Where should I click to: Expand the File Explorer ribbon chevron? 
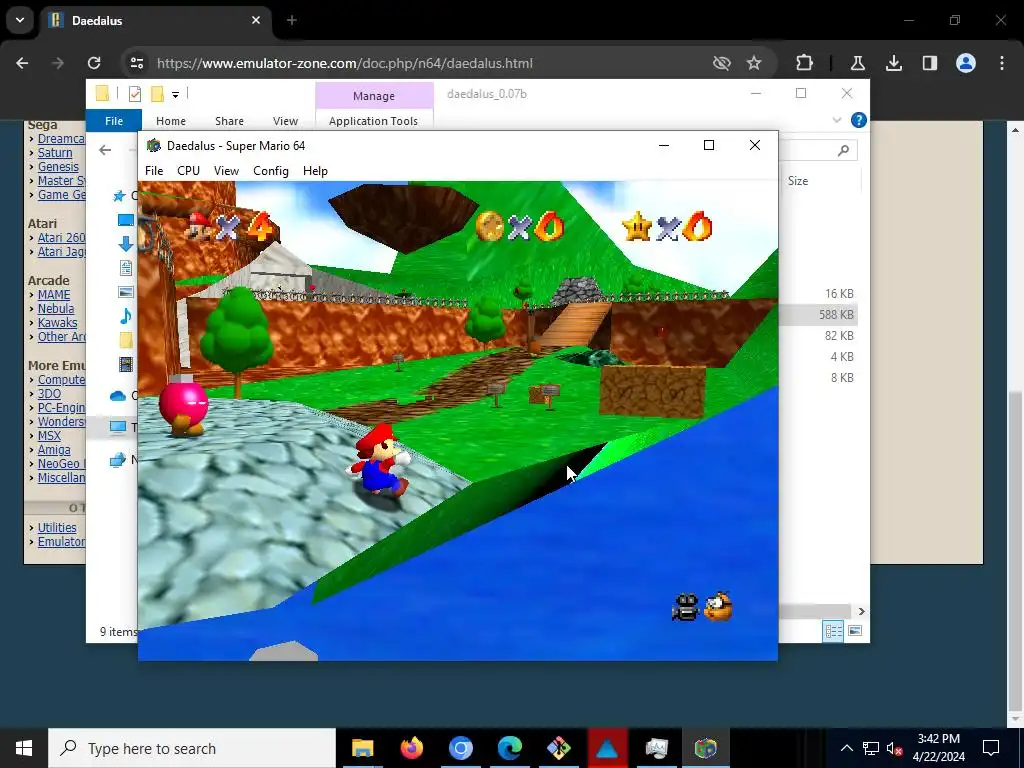(x=837, y=120)
